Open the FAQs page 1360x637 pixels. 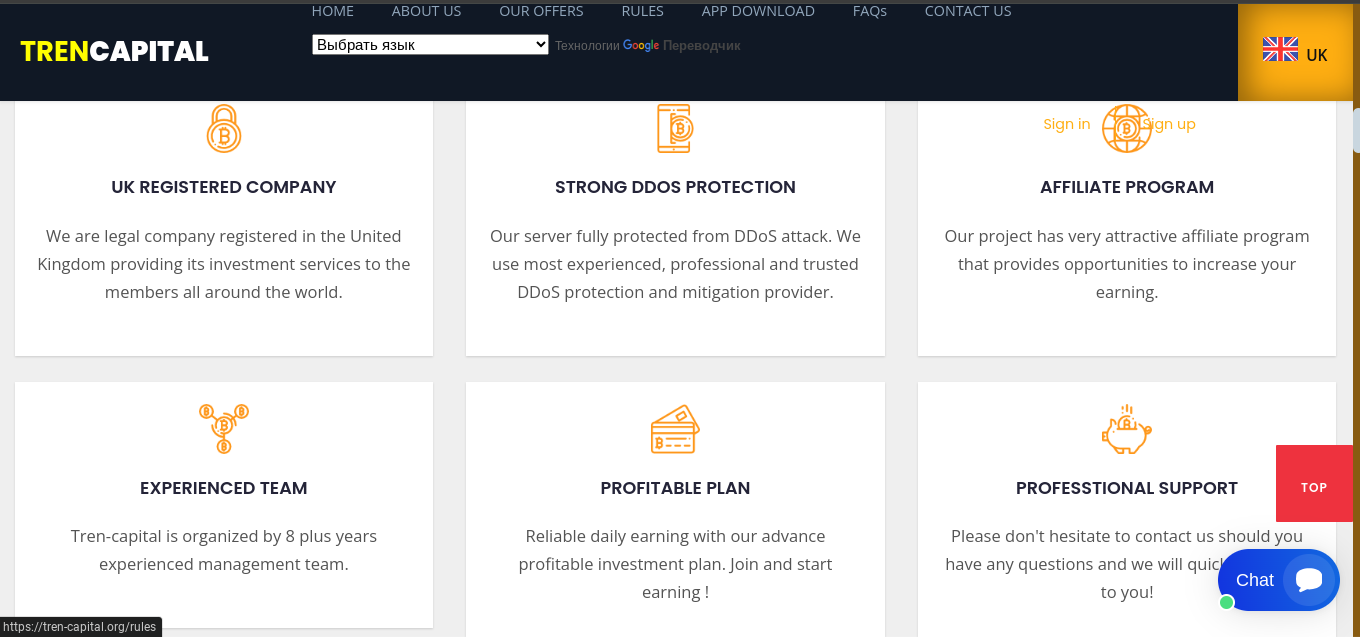click(x=869, y=11)
